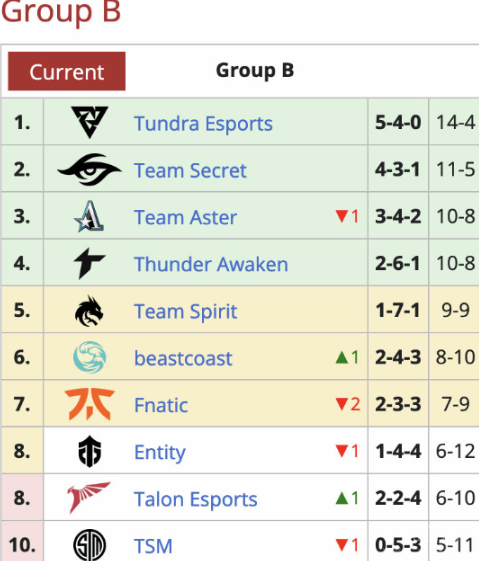Image resolution: width=479 pixels, height=561 pixels.
Task: Click the Team Aster logo icon
Action: coord(89,216)
